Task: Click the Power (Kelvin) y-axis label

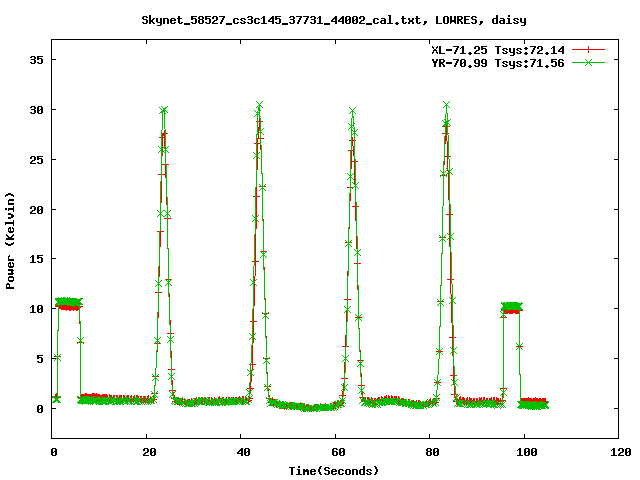Action: click(10, 241)
